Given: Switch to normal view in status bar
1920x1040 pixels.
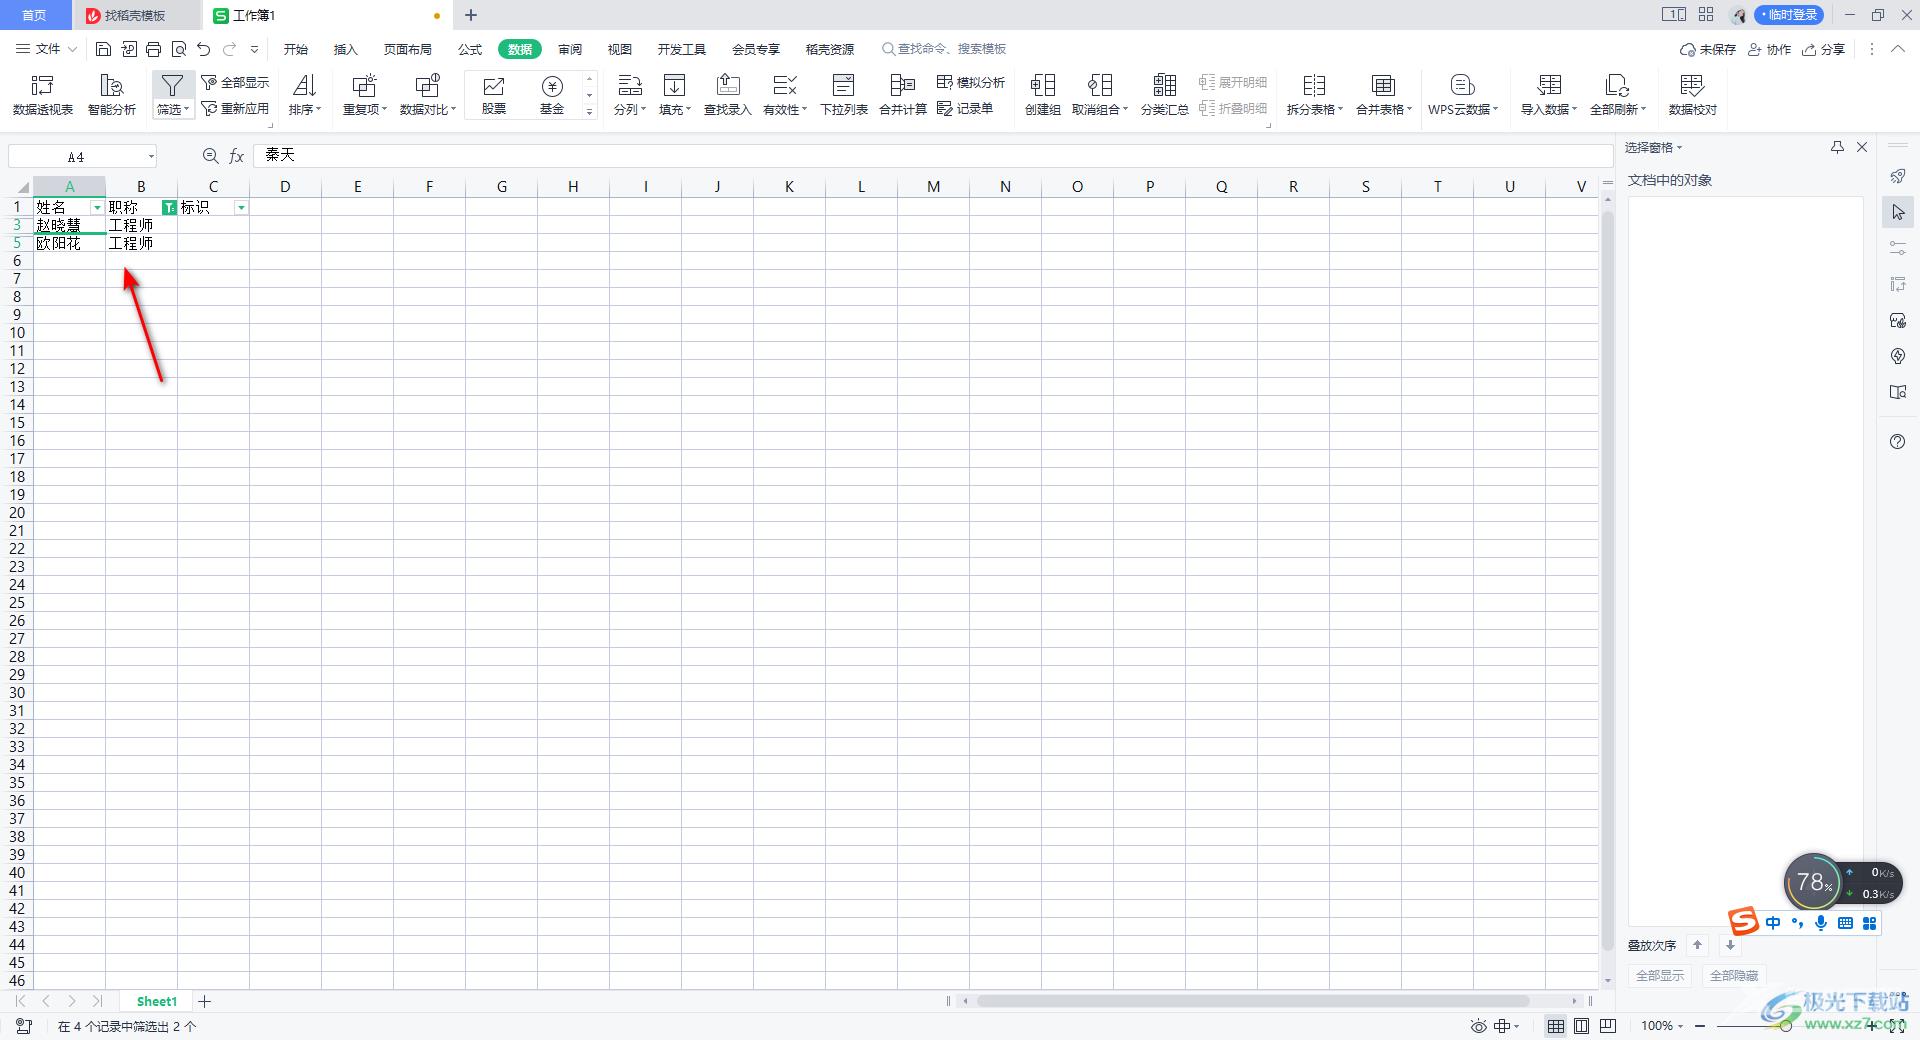Looking at the screenshot, I should [x=1556, y=1026].
